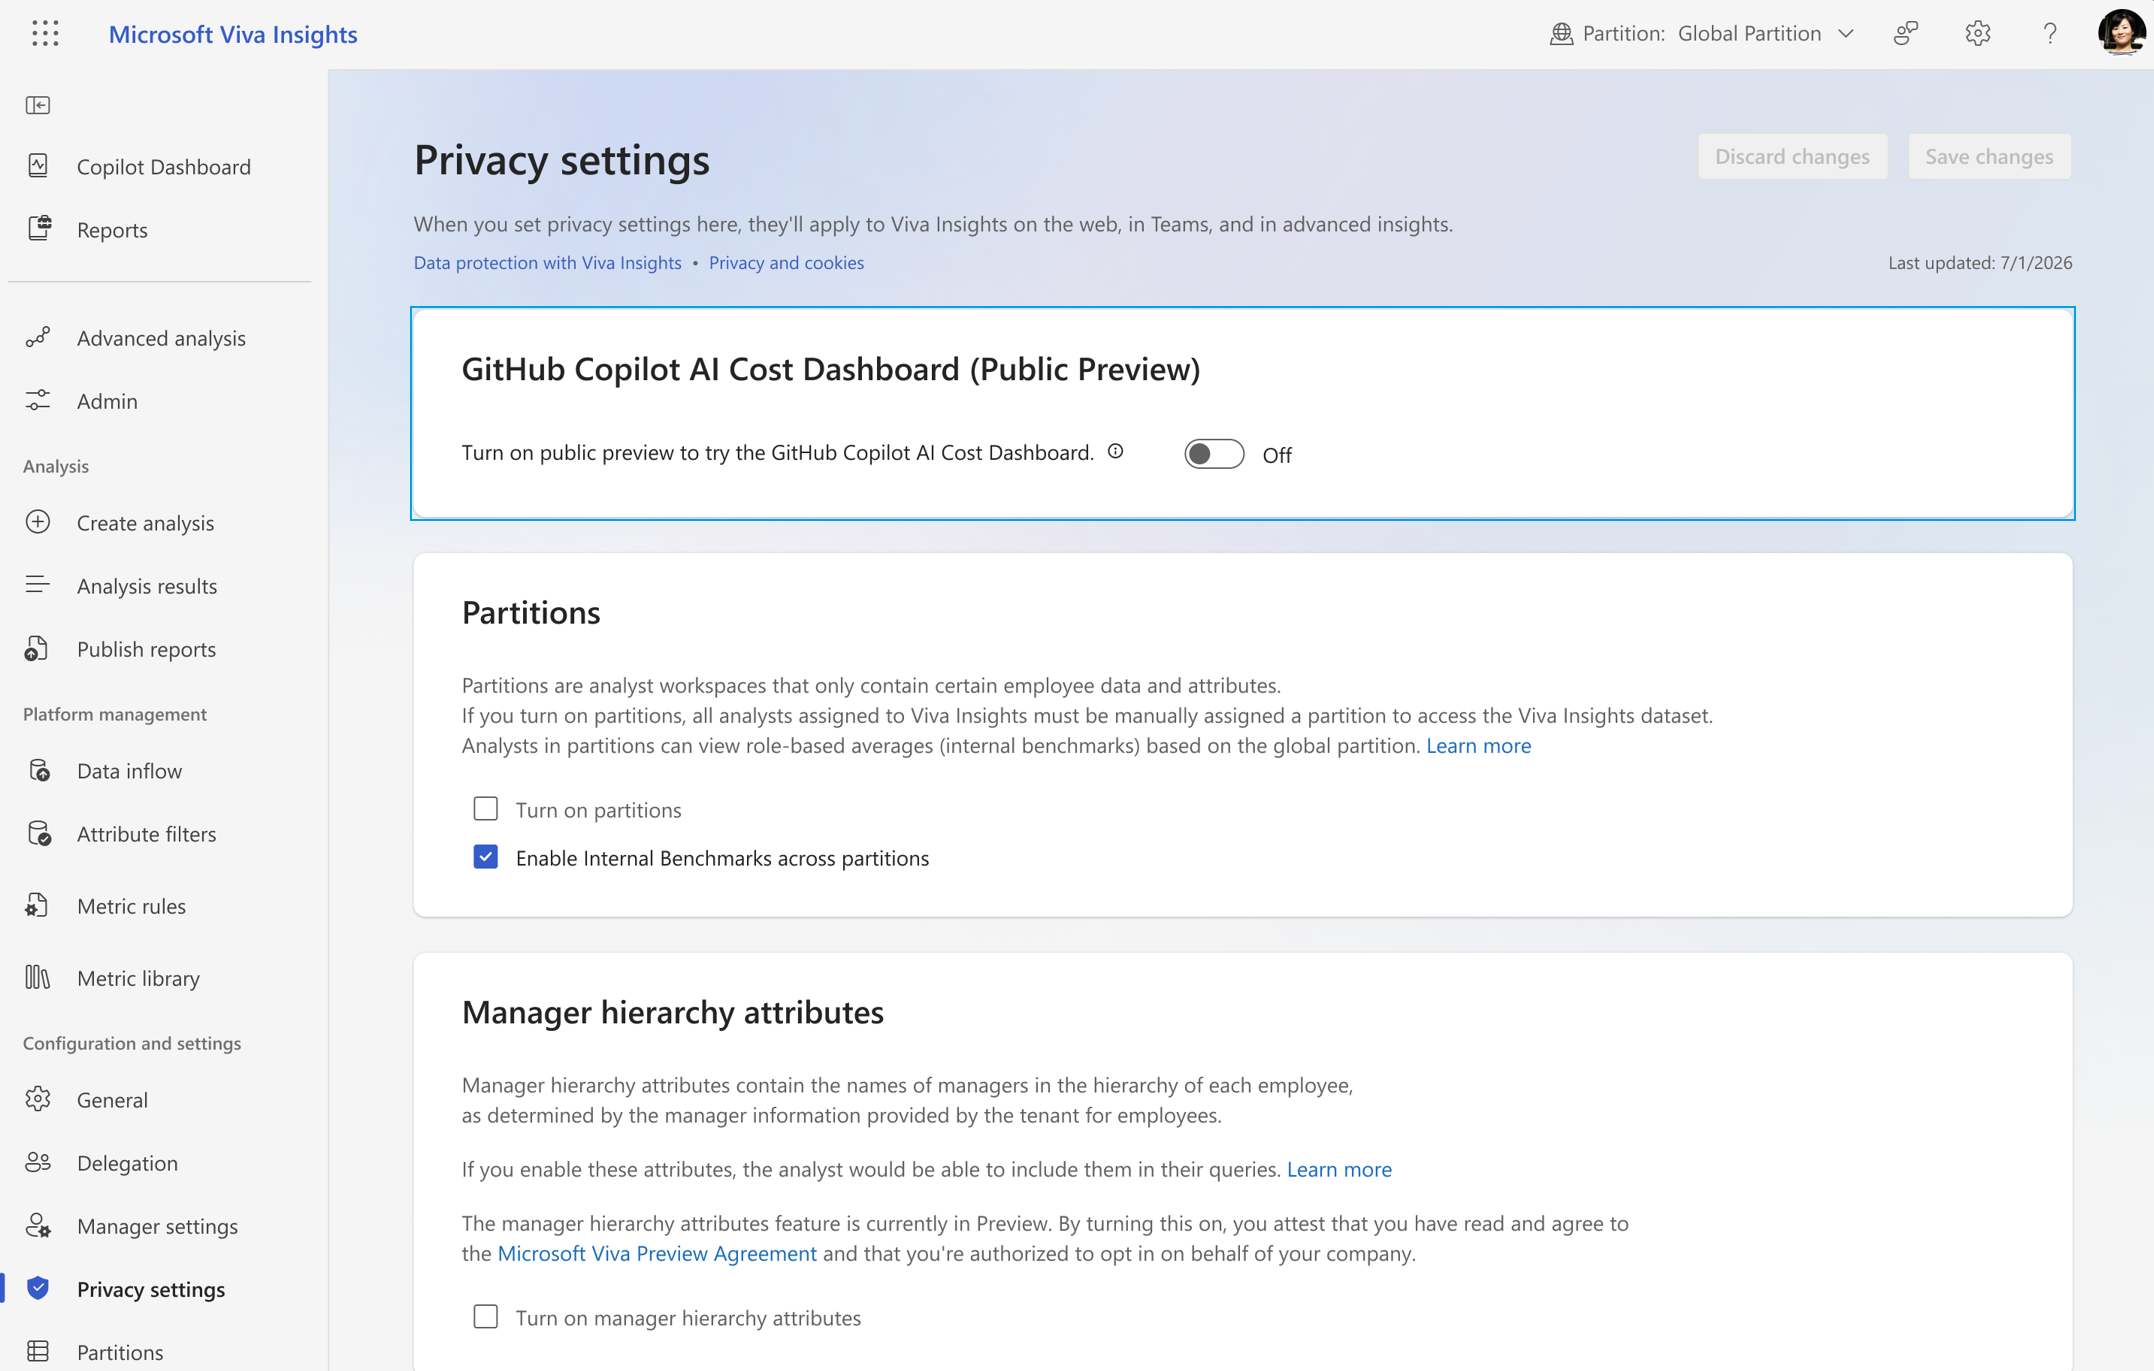Open Data protection with Viva Insights link
Screen dimensions: 2154x1371
[x=547, y=262]
